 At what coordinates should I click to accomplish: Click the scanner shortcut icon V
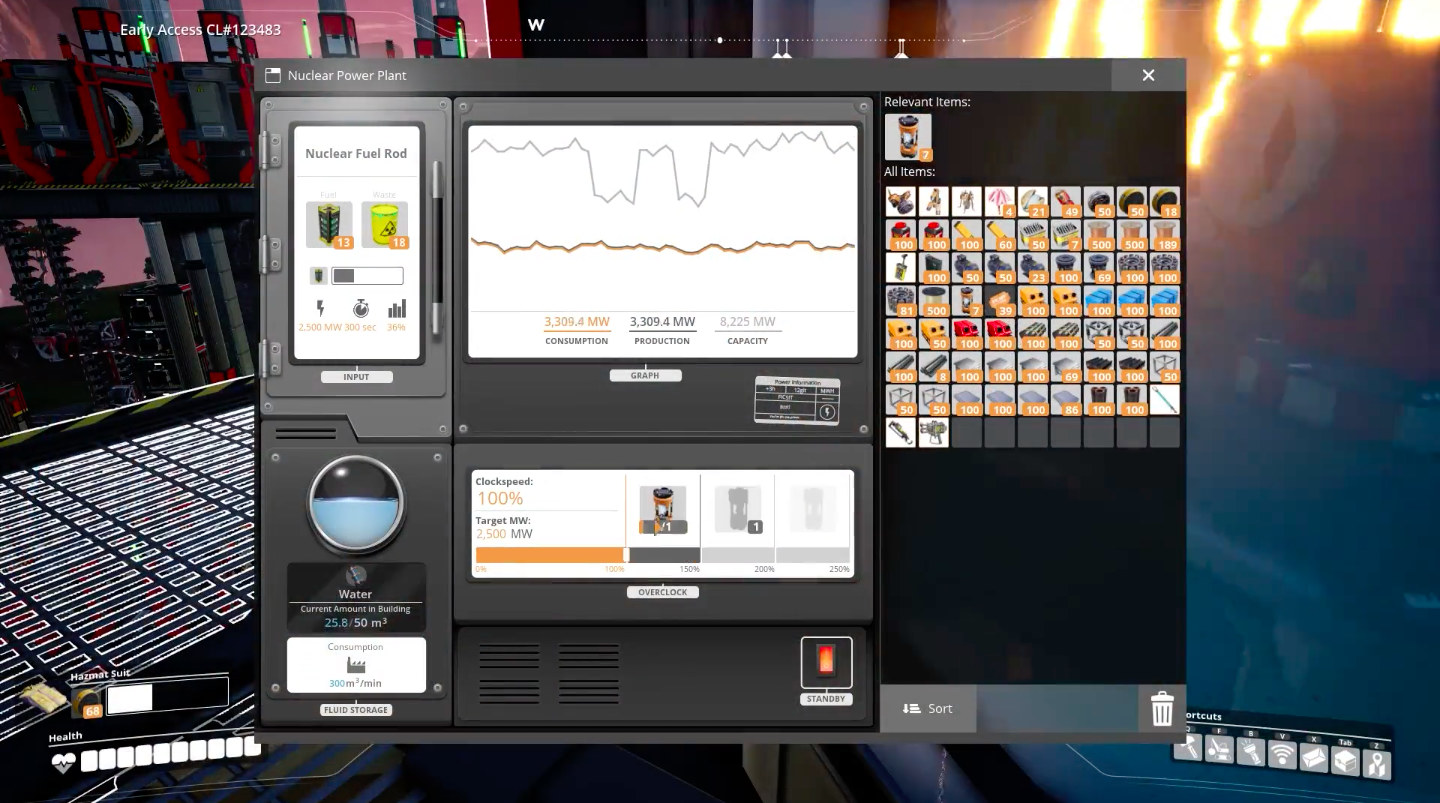[1282, 755]
